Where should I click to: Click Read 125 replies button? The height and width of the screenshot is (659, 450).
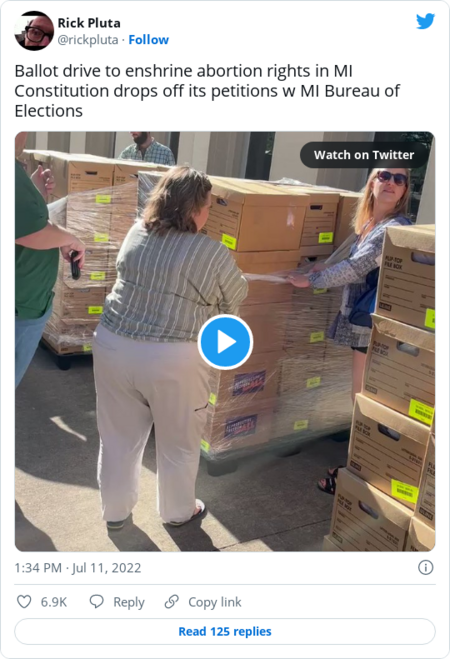(x=225, y=631)
